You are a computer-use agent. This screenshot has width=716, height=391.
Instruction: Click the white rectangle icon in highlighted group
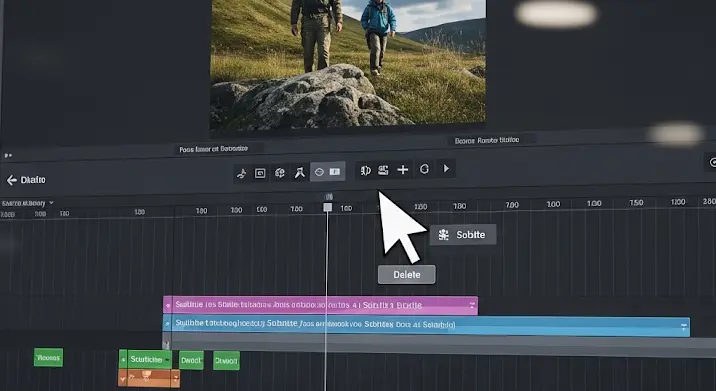point(335,171)
